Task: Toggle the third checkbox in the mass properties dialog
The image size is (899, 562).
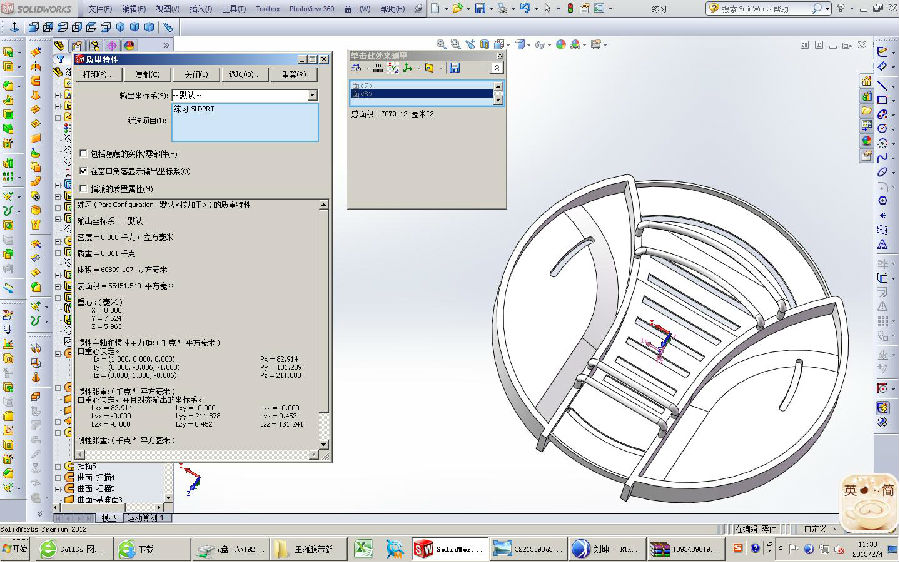Action: coord(83,188)
